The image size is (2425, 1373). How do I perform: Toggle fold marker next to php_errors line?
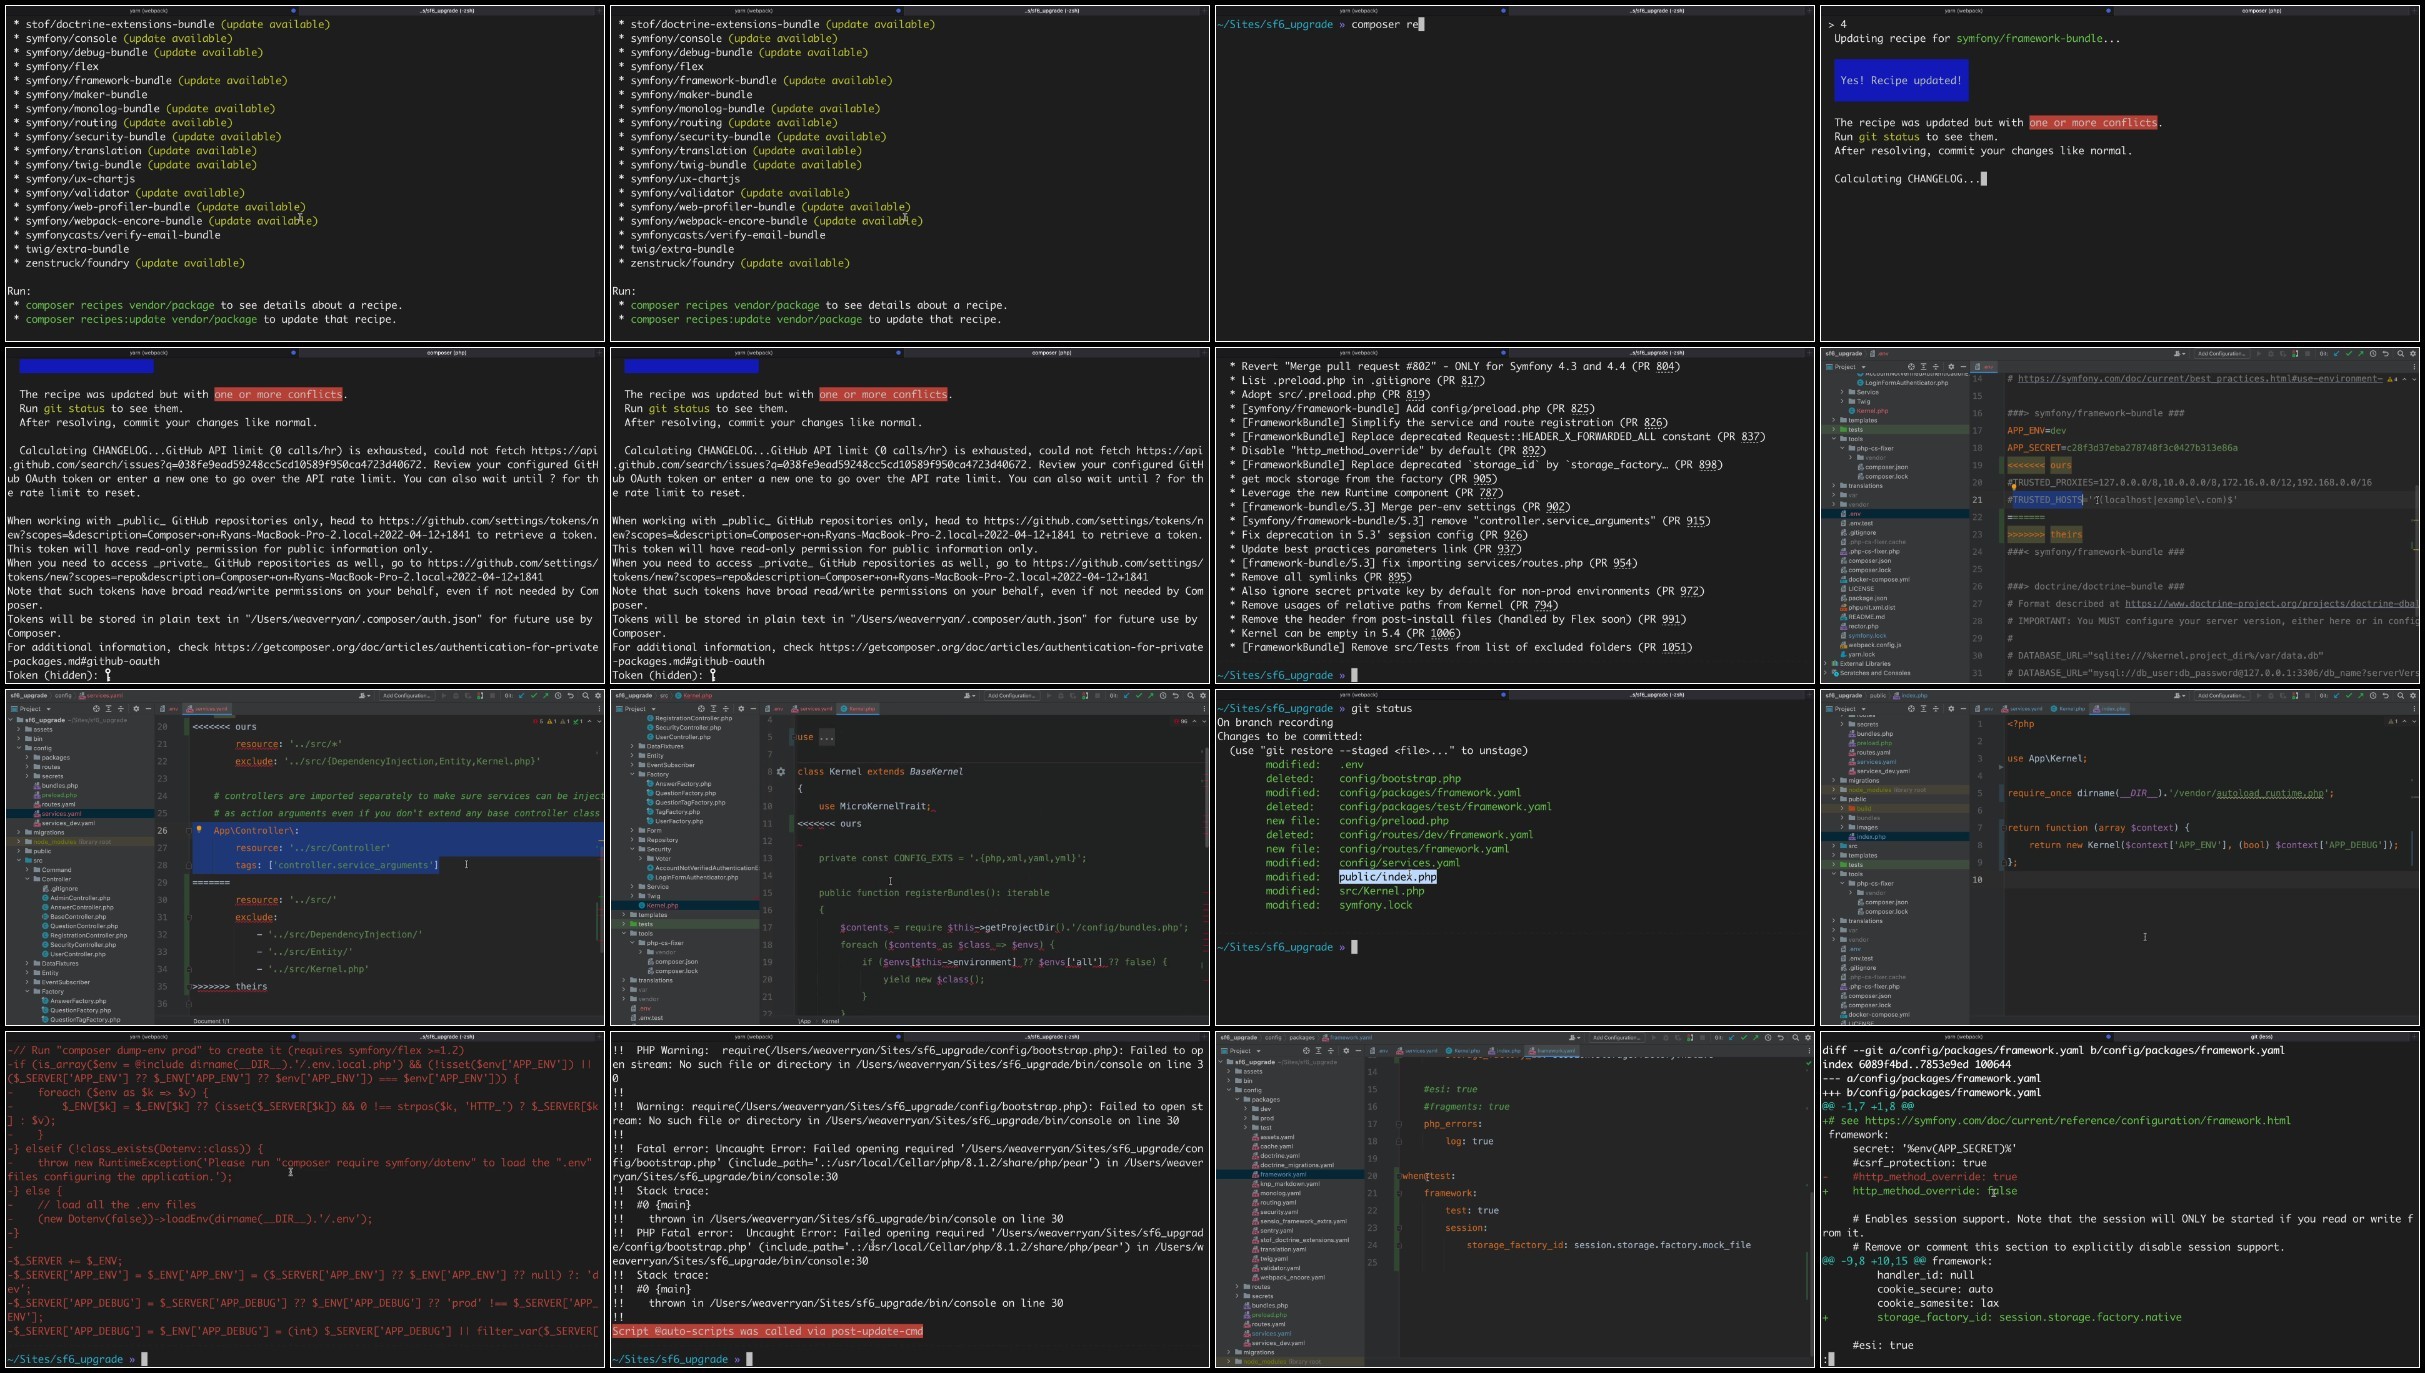(x=1399, y=1124)
